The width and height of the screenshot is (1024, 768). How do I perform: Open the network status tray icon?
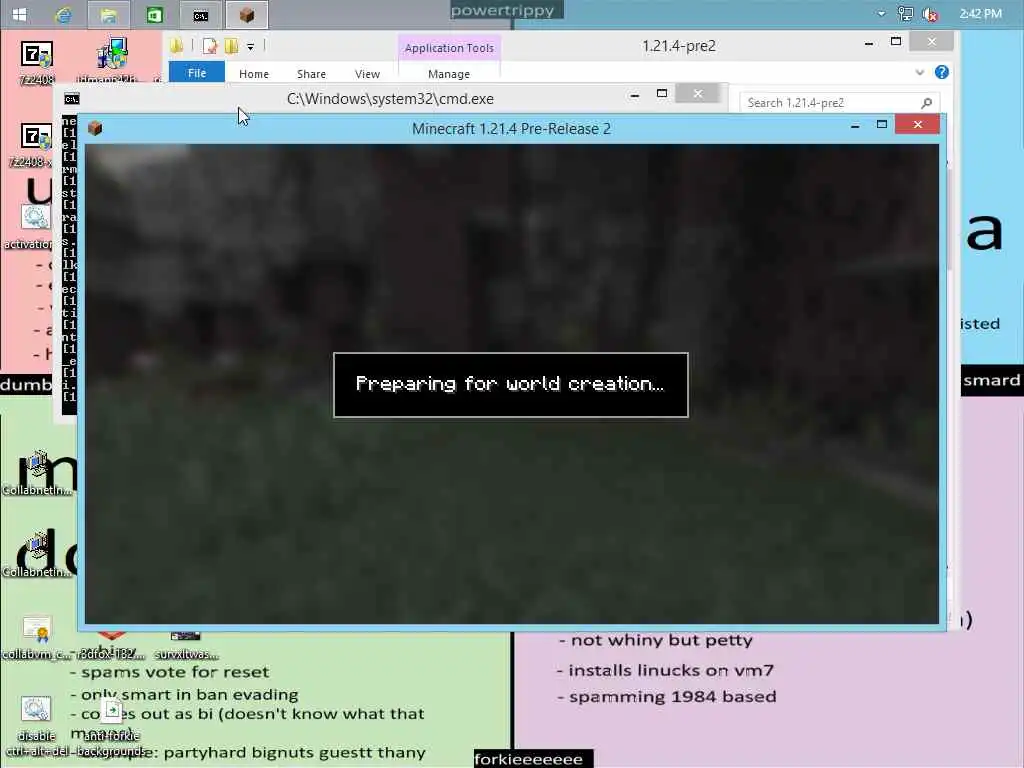(905, 14)
